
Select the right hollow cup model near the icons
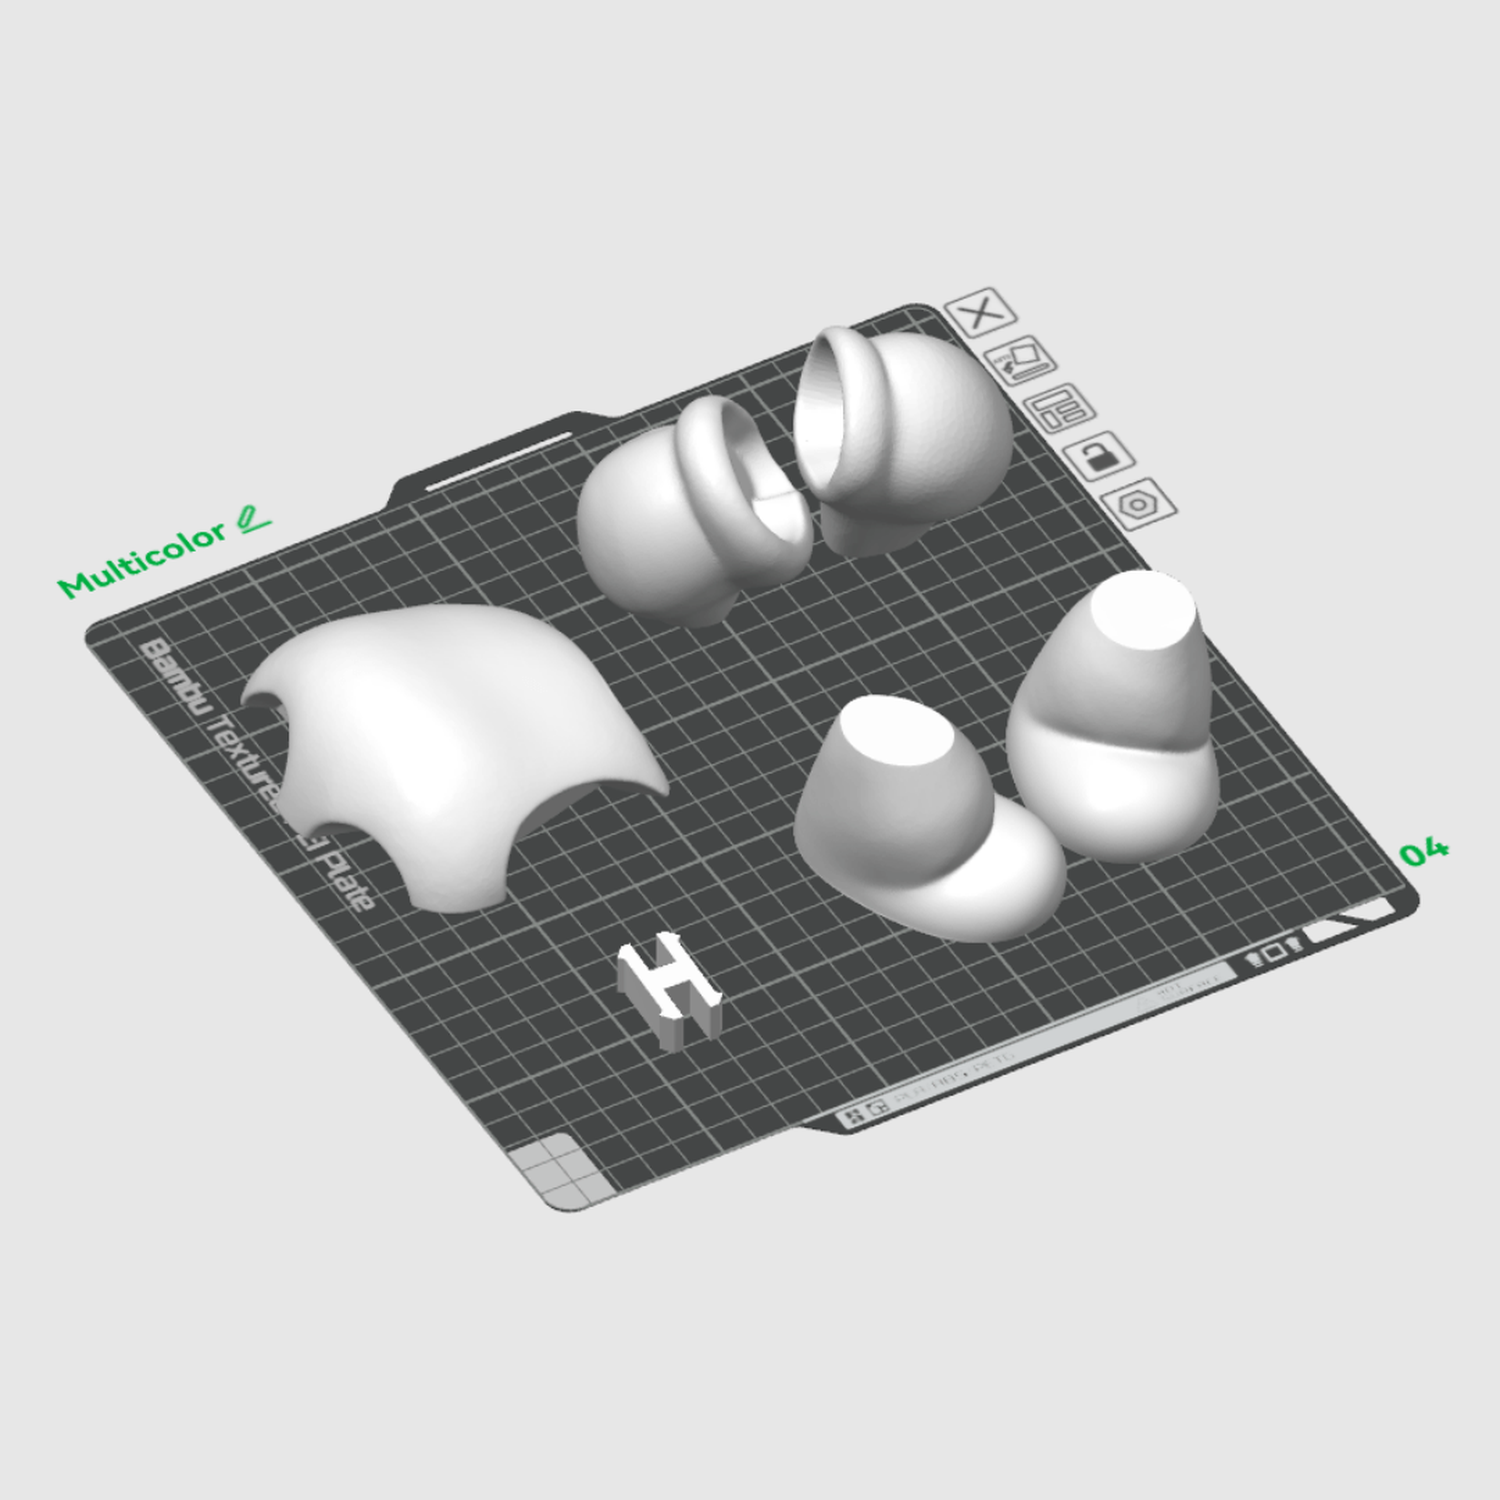click(x=902, y=439)
